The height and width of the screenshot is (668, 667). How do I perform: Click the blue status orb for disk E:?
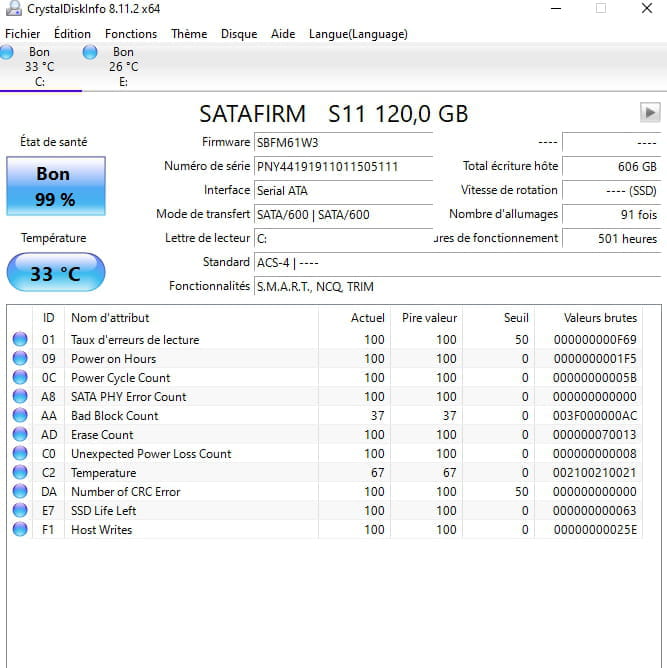coord(90,52)
